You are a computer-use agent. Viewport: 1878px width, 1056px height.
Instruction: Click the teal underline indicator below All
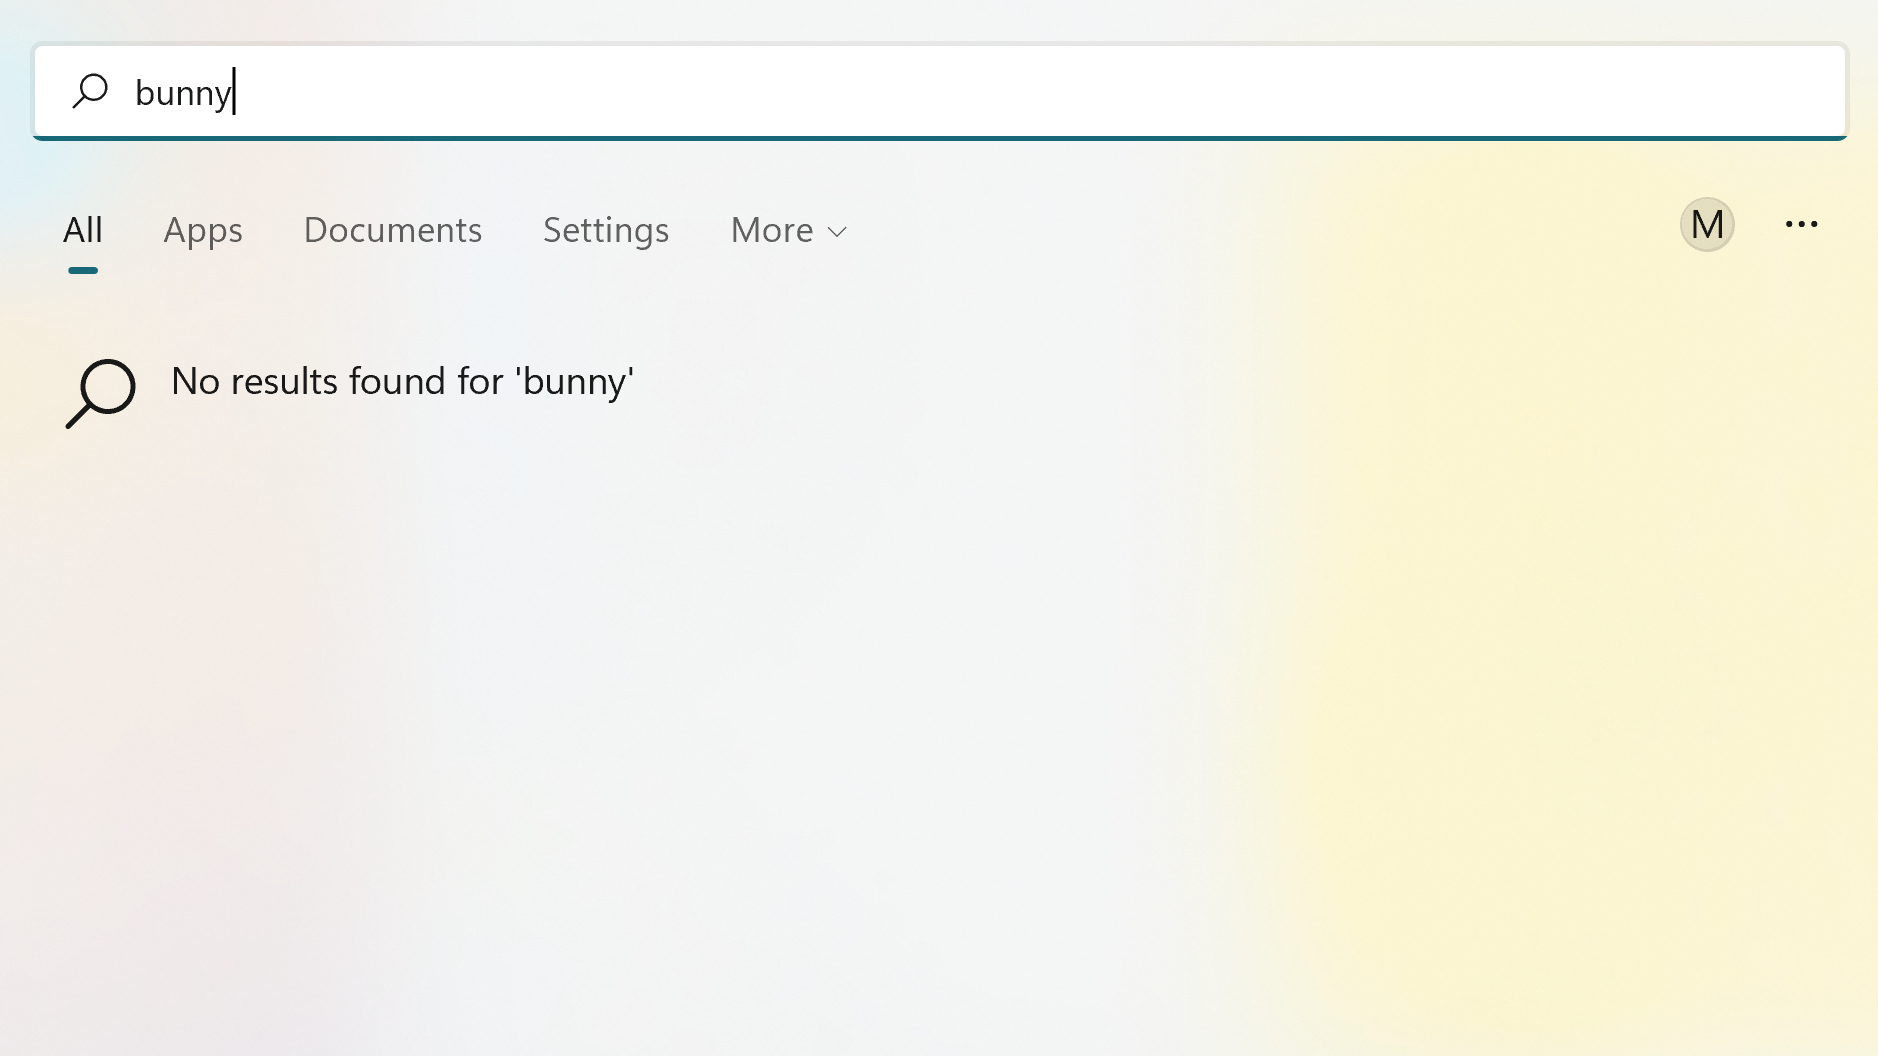coord(82,268)
